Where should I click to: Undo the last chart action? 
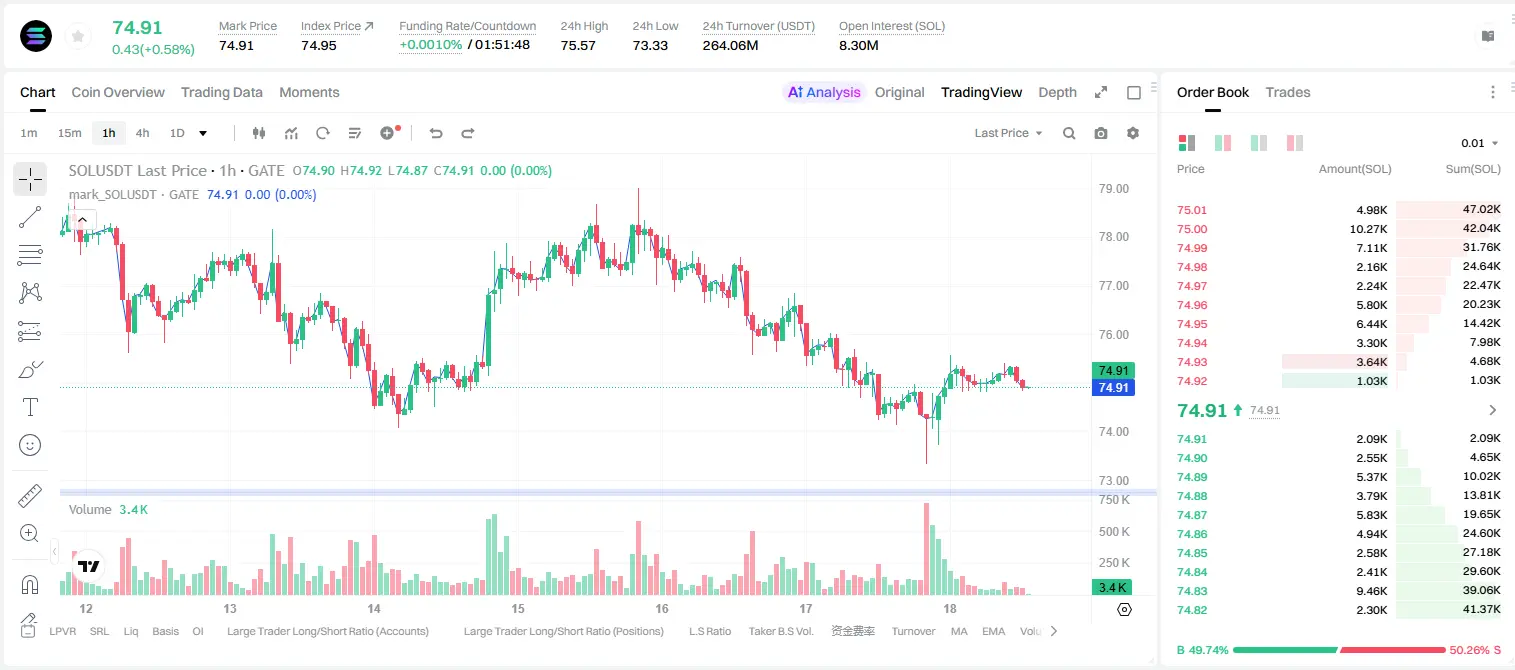click(436, 133)
